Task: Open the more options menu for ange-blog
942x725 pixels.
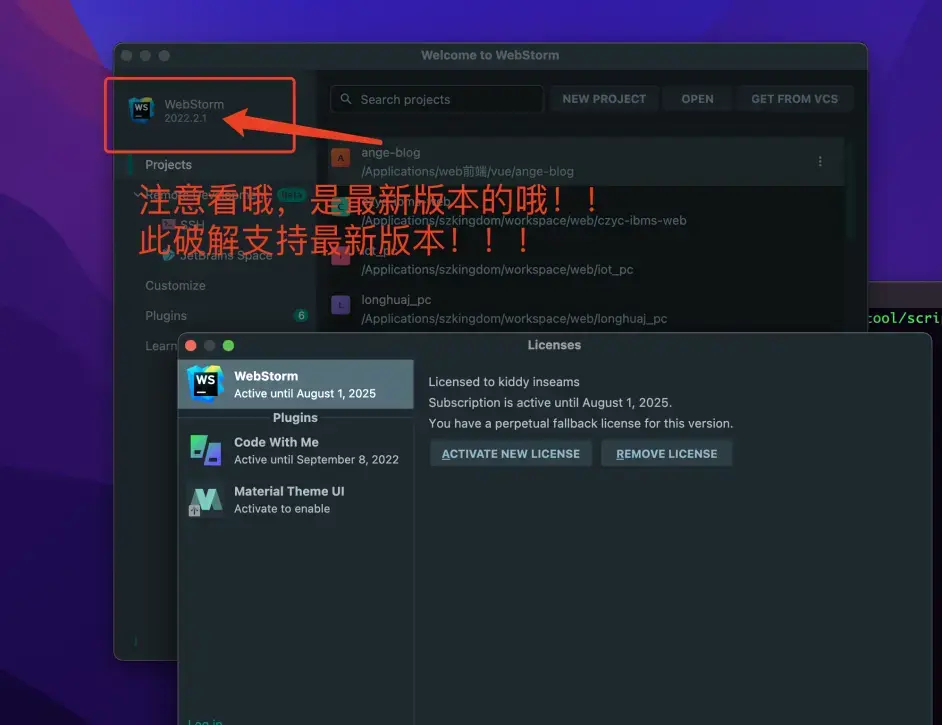Action: [819, 162]
